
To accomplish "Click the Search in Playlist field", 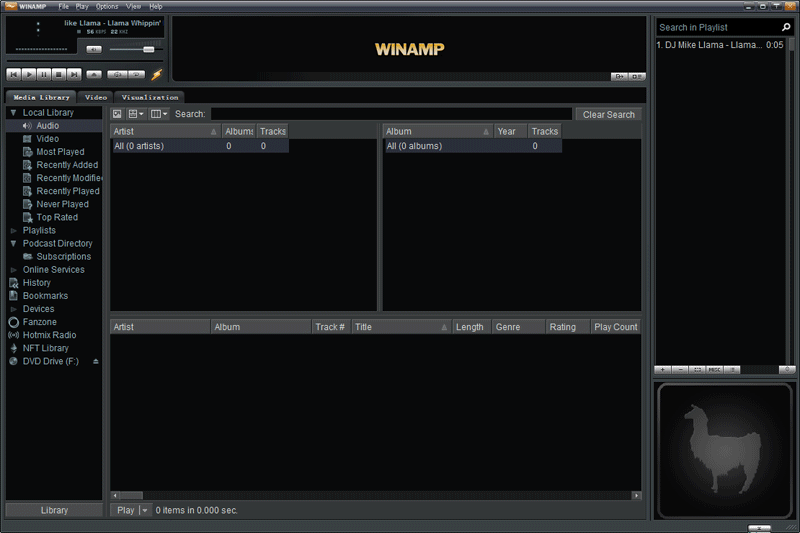I will (718, 28).
